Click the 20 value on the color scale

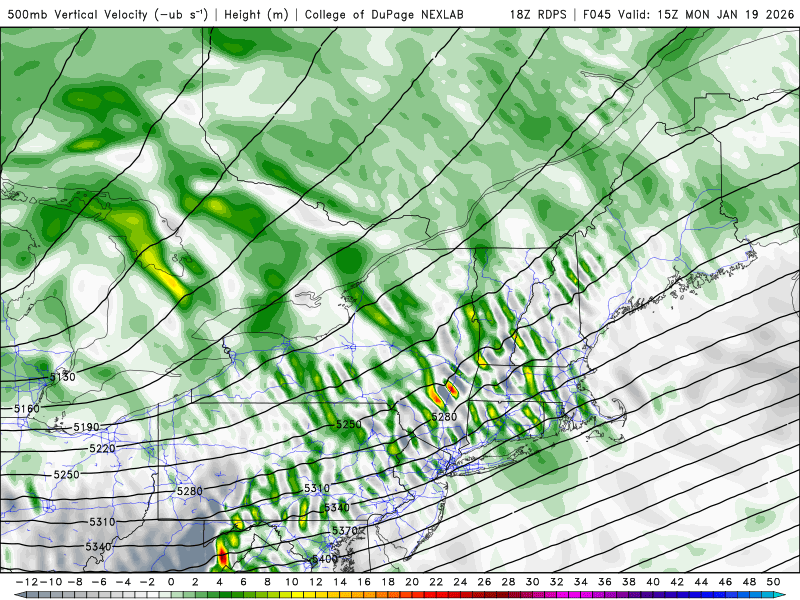(x=412, y=582)
